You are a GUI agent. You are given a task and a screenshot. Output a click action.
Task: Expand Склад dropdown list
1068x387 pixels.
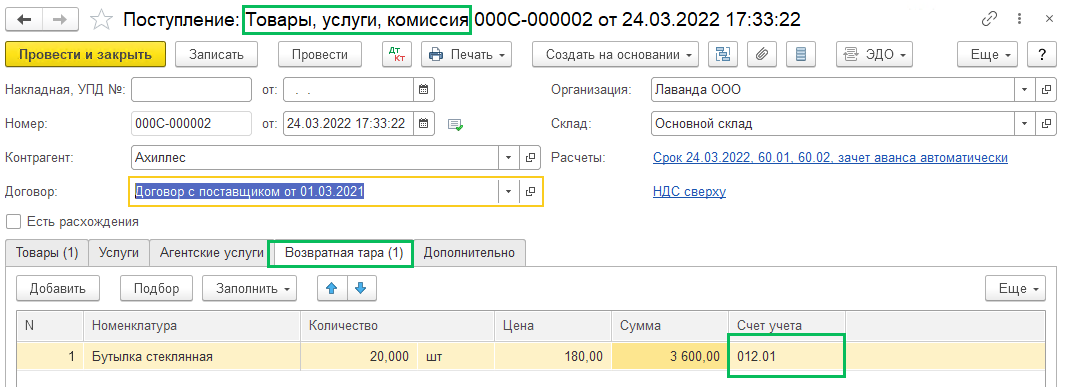coord(1024,123)
